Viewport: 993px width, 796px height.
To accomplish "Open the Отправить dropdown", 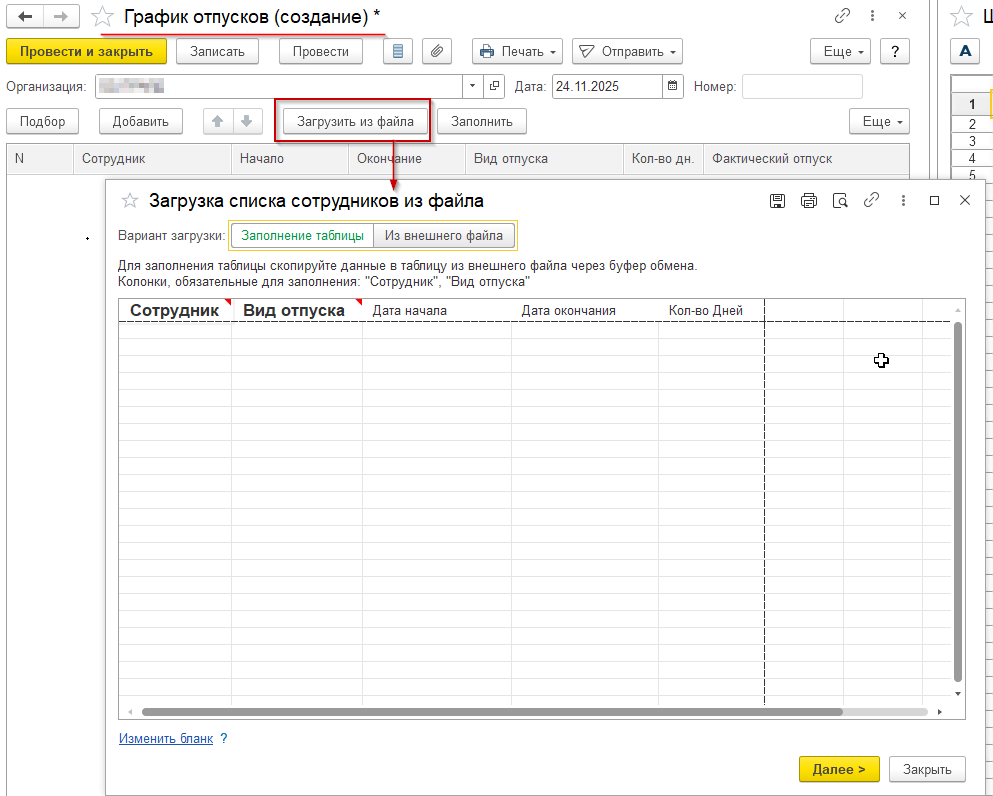I will (x=627, y=51).
